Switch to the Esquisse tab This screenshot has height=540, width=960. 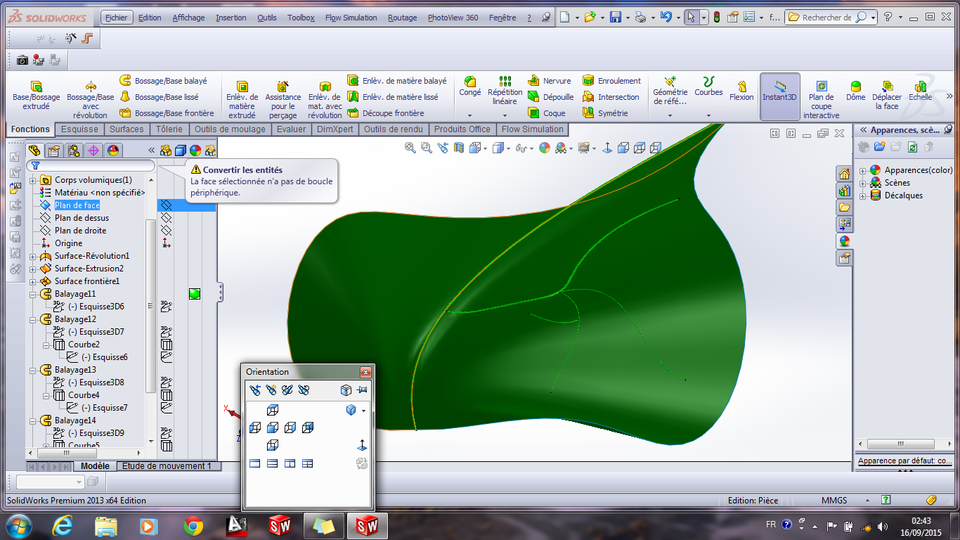[x=79, y=129]
